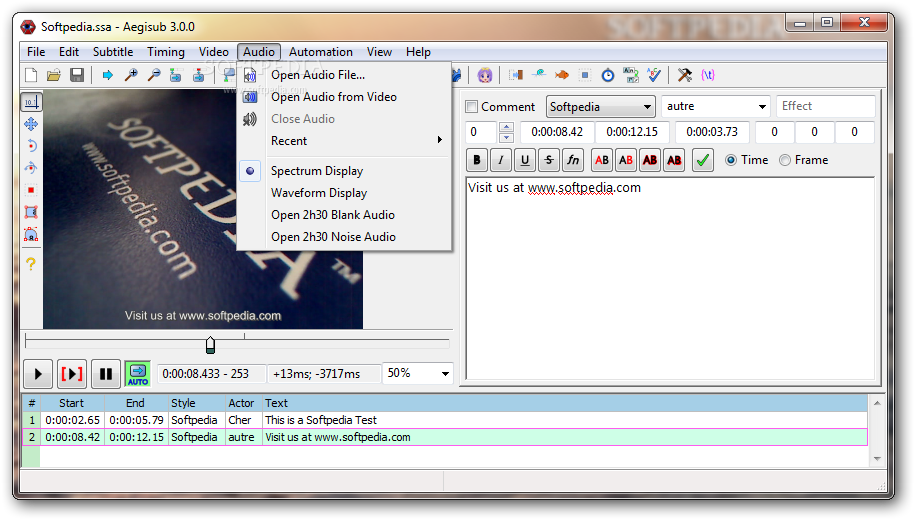
Task: Open Options hammer-and-wrench icon
Action: (x=684, y=75)
